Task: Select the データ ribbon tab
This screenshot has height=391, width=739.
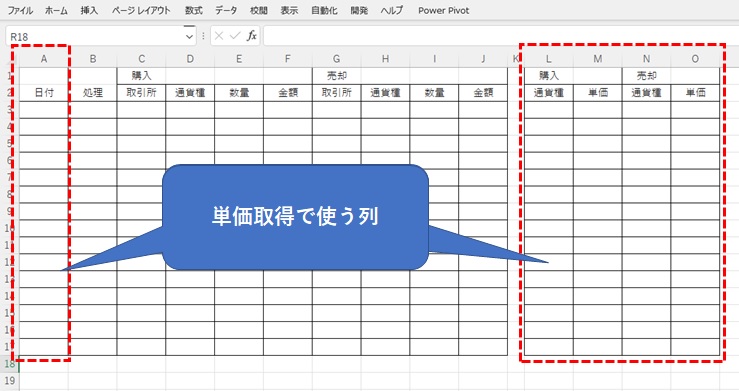Action: pos(226,10)
